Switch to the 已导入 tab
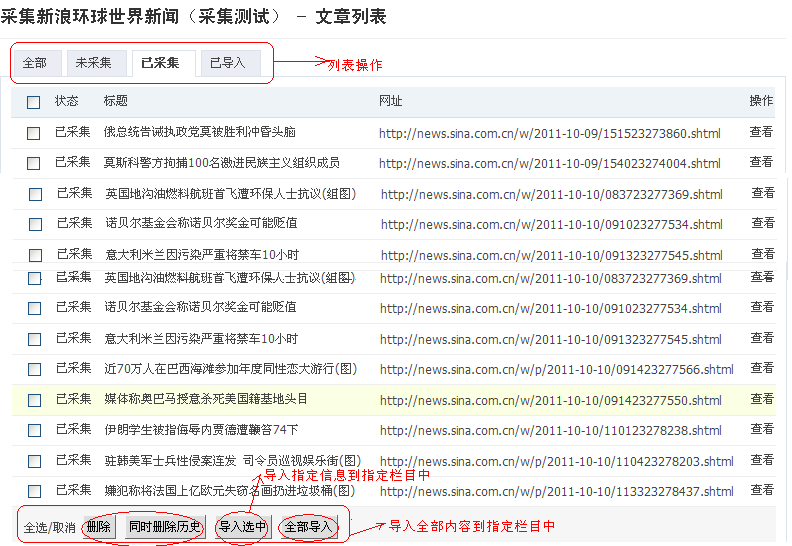Viewport: 792px width, 546px height. (x=228, y=63)
